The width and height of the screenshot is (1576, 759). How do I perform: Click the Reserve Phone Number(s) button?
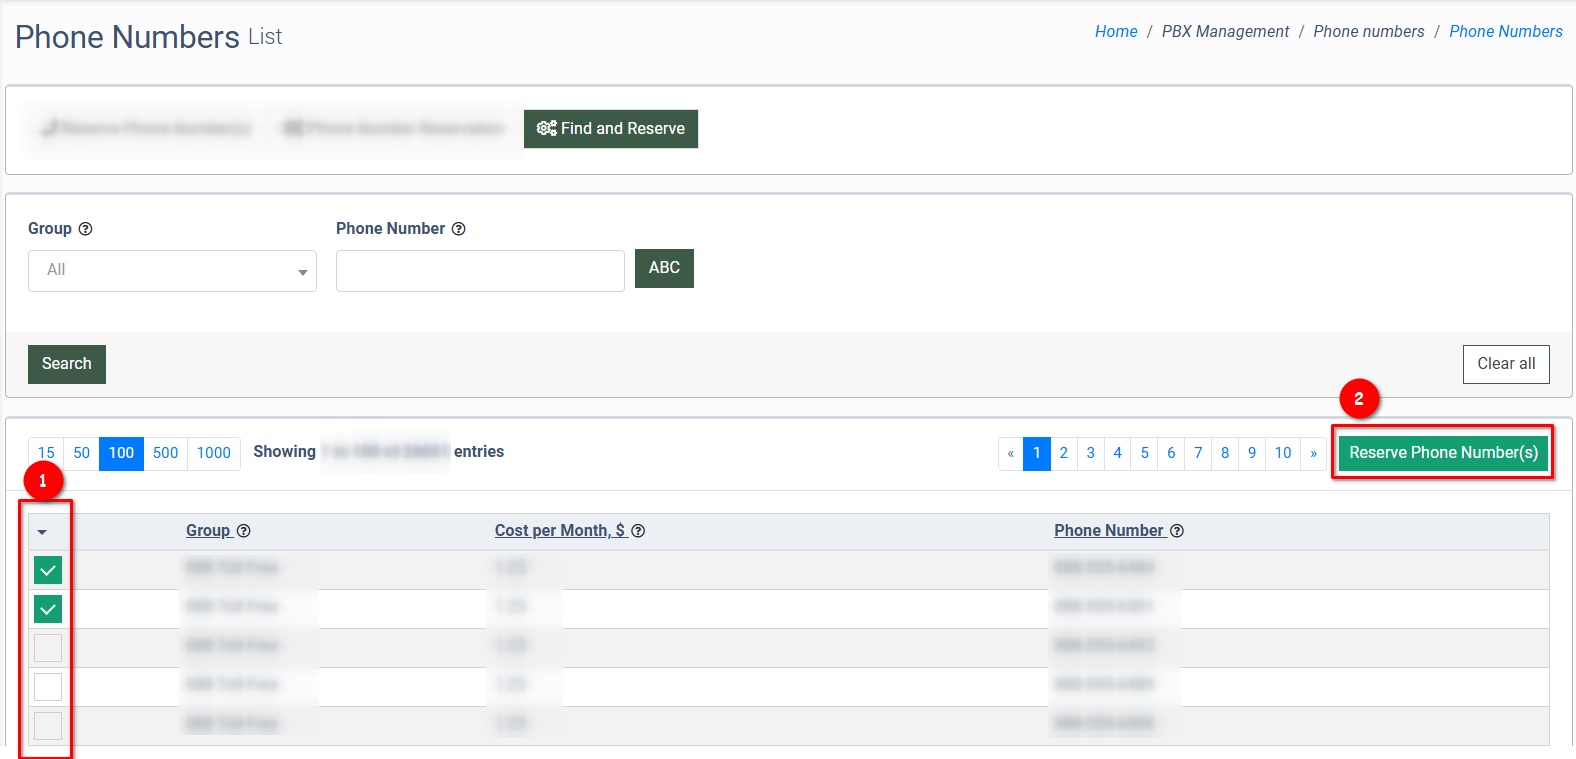[x=1443, y=453]
